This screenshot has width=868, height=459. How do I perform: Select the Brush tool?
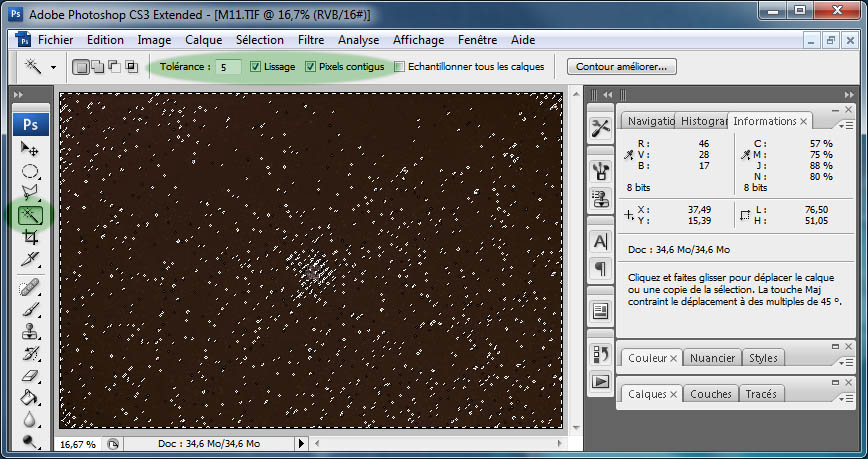click(30, 309)
